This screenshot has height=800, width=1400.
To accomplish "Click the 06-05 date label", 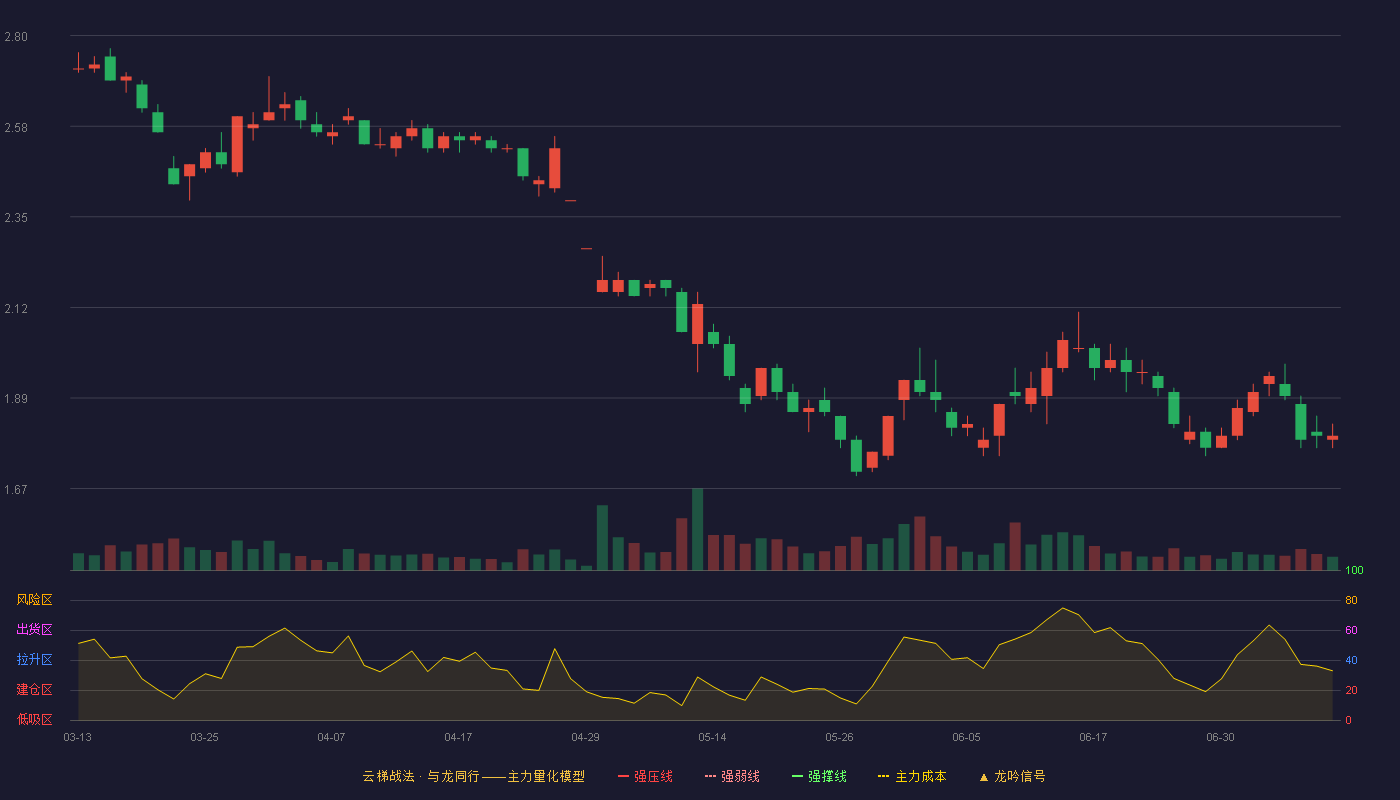I will click(966, 737).
